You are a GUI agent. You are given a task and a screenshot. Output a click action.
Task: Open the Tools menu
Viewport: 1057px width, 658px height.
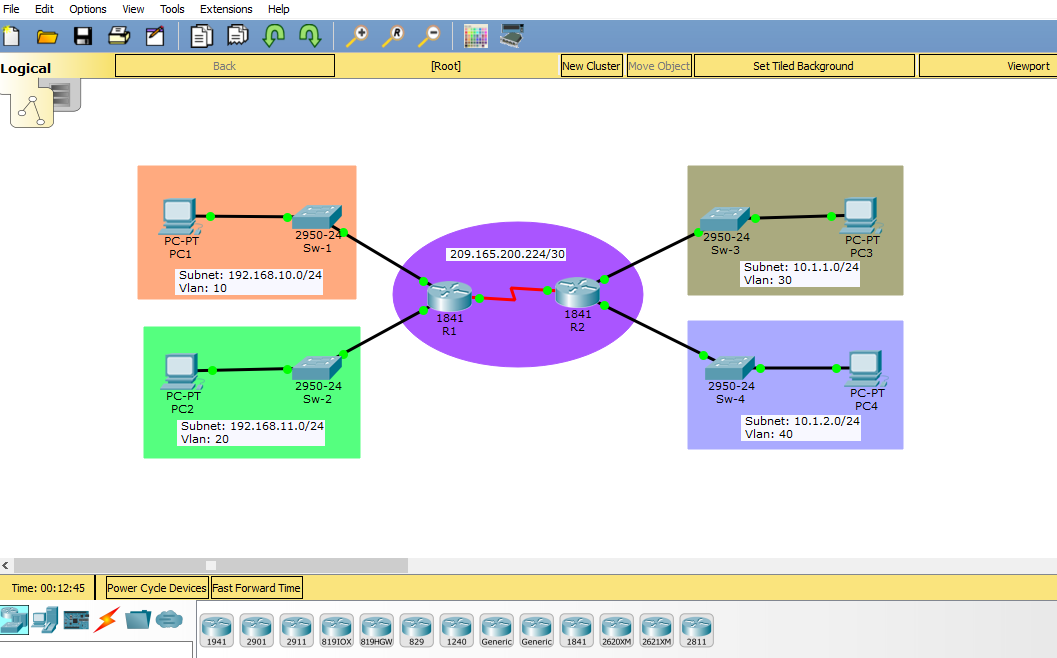pyautogui.click(x=172, y=9)
